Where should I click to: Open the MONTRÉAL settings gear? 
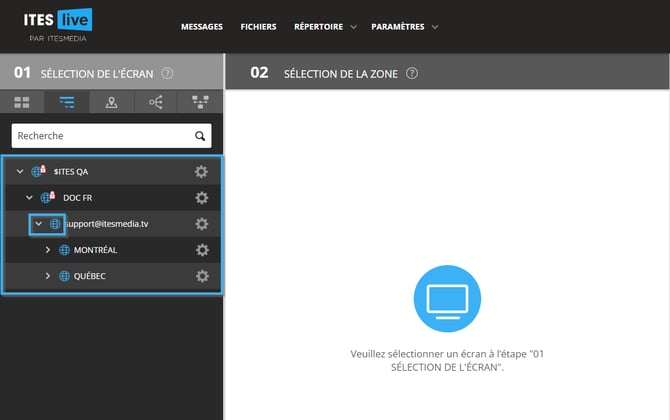pos(201,250)
